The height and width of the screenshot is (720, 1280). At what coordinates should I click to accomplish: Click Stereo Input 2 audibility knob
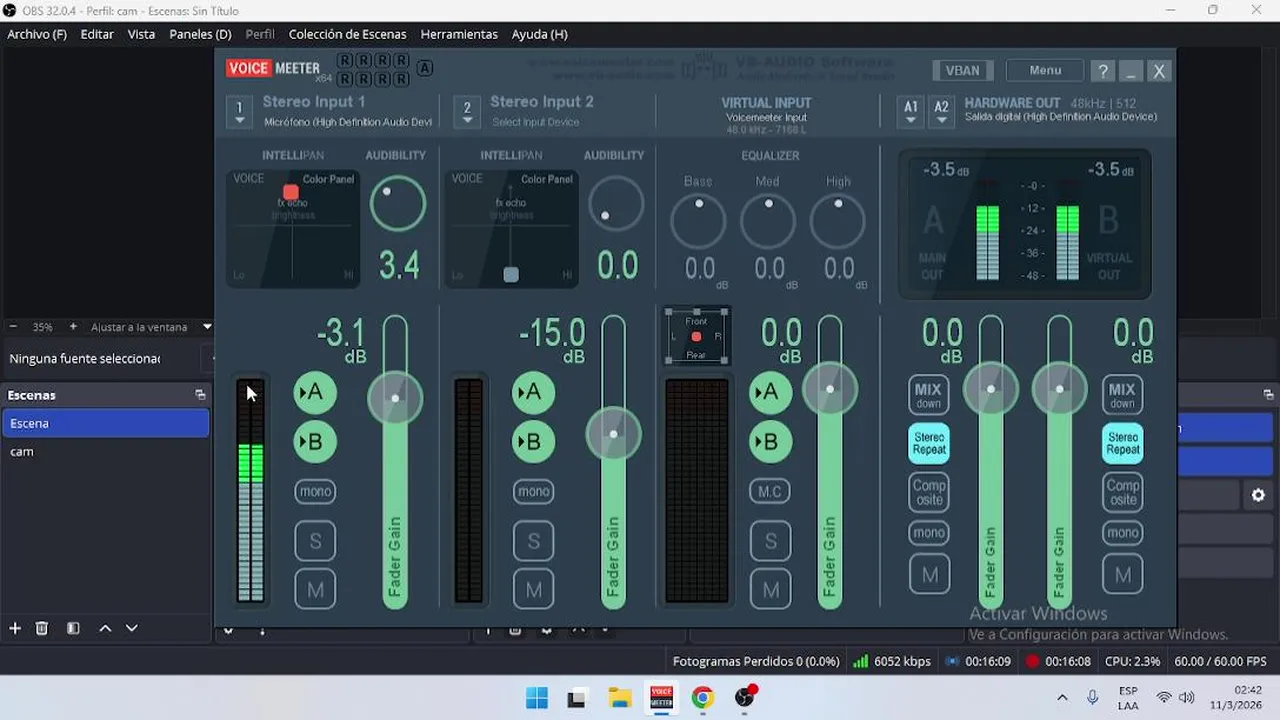click(616, 203)
